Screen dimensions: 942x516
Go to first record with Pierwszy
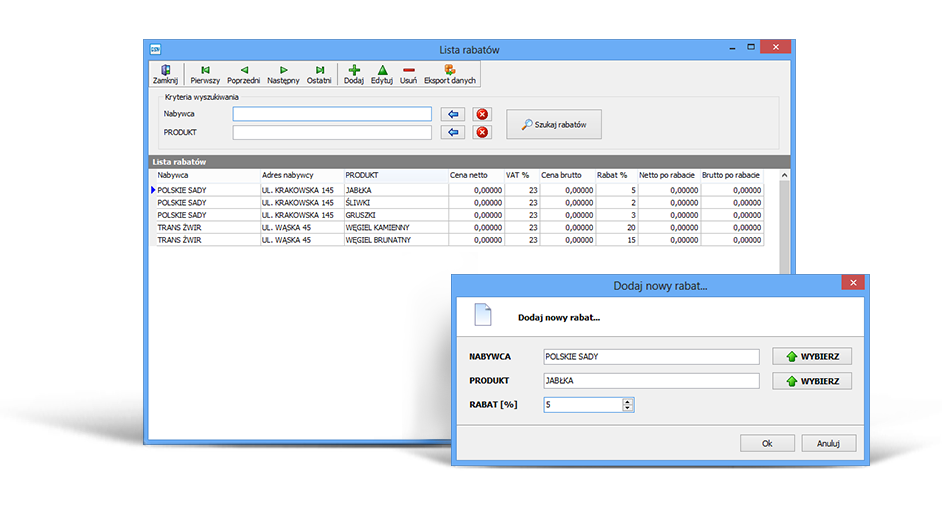(x=205, y=74)
